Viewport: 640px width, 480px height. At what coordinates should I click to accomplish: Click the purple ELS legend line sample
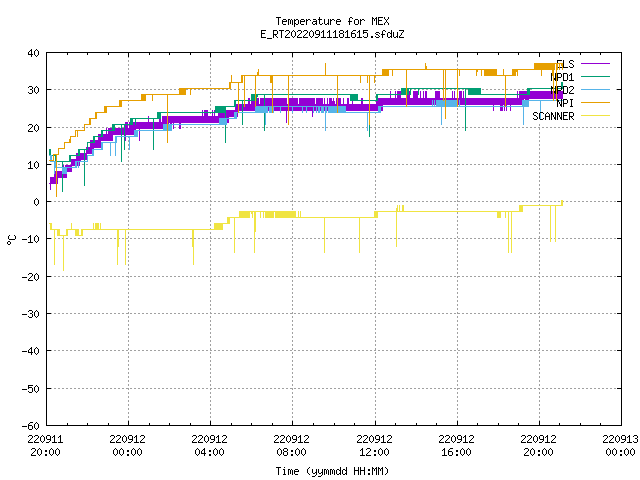pos(595,64)
